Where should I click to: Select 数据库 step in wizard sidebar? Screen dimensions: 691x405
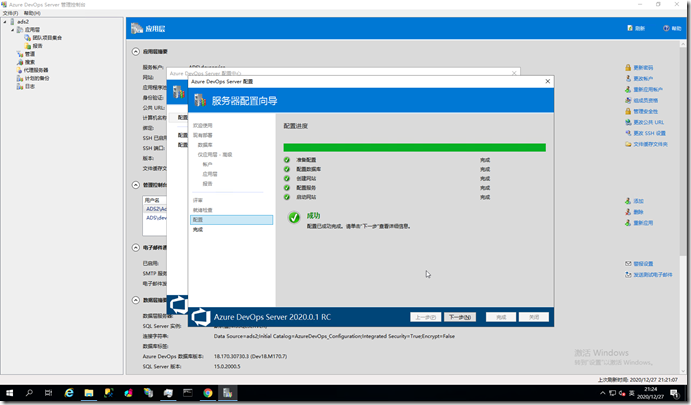(205, 145)
